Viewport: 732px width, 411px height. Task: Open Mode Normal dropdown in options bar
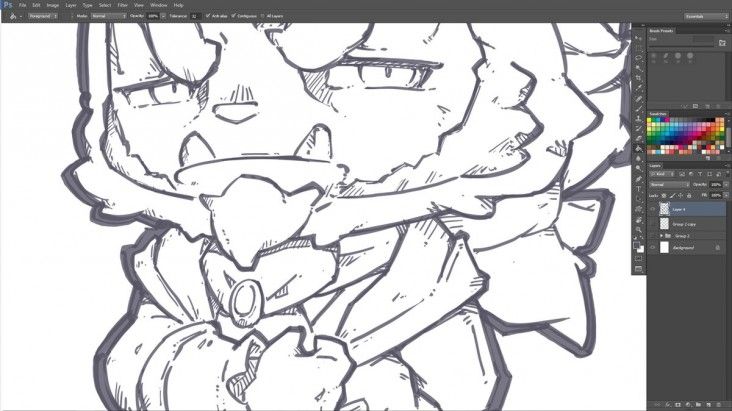(109, 16)
